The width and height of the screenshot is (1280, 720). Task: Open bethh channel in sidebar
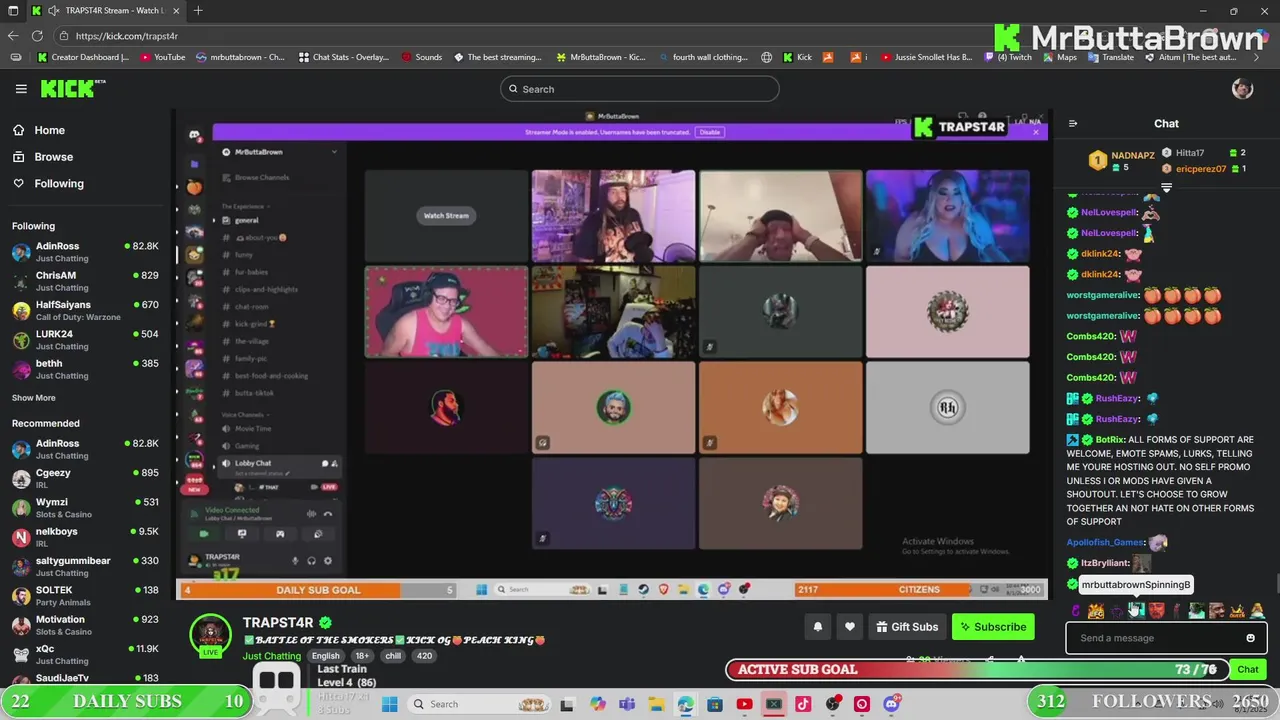click(x=85, y=369)
